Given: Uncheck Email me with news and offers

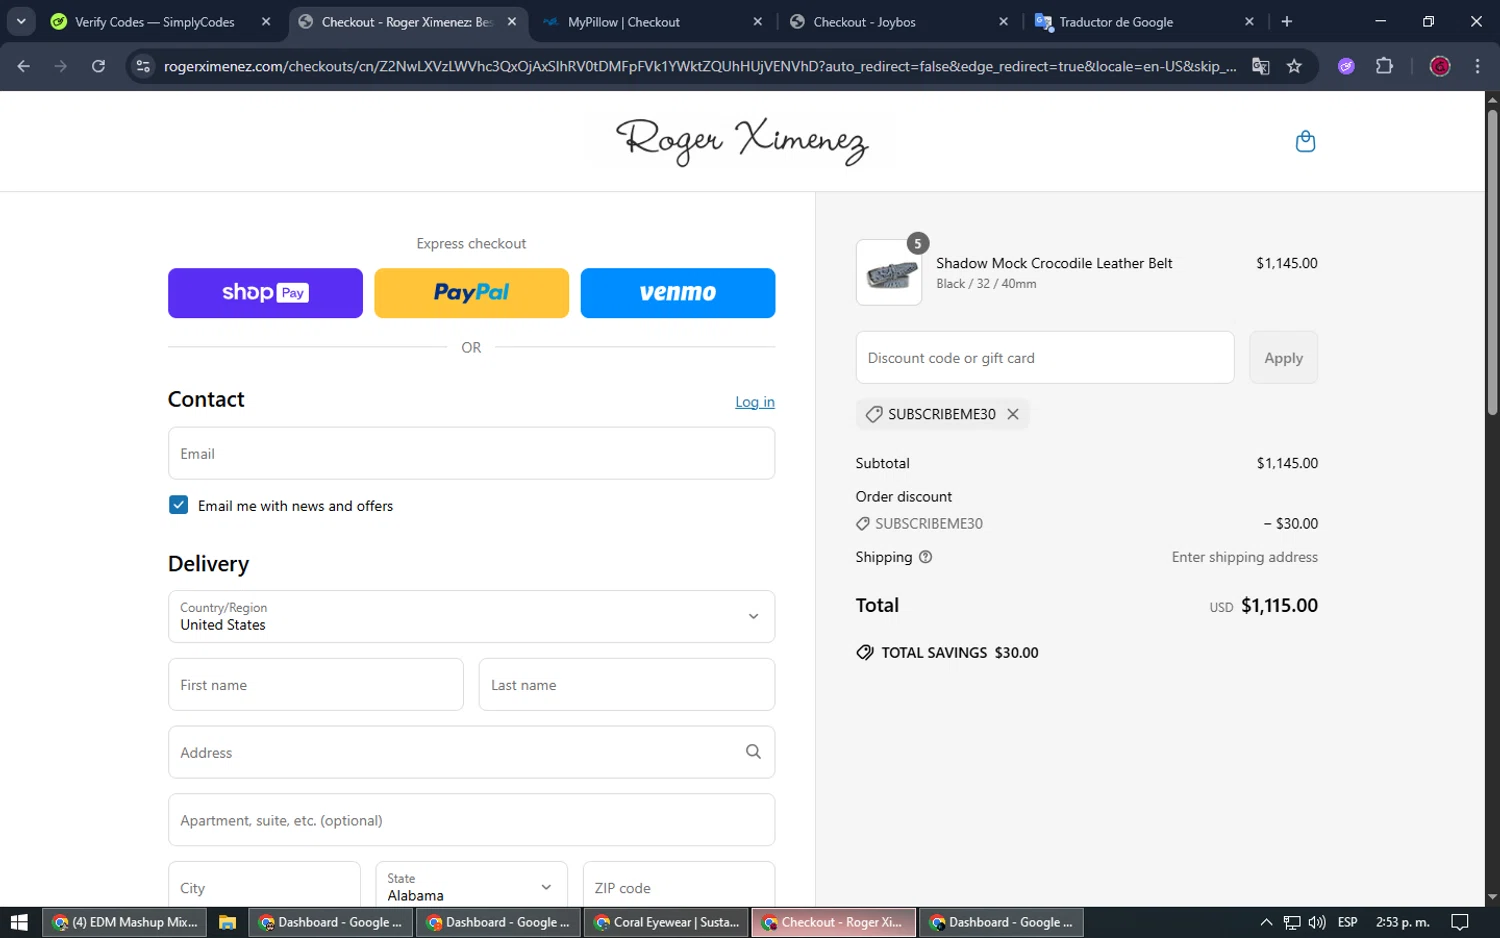Looking at the screenshot, I should click(178, 505).
